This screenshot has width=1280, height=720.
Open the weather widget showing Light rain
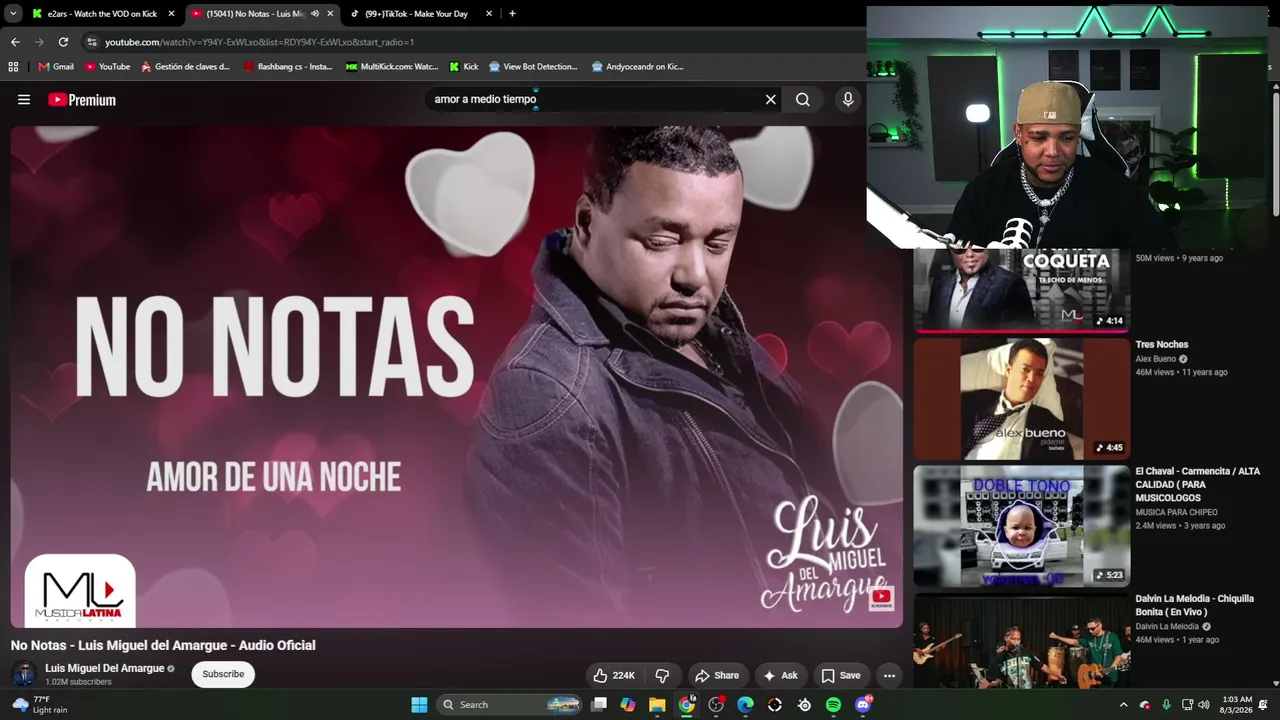coord(40,705)
